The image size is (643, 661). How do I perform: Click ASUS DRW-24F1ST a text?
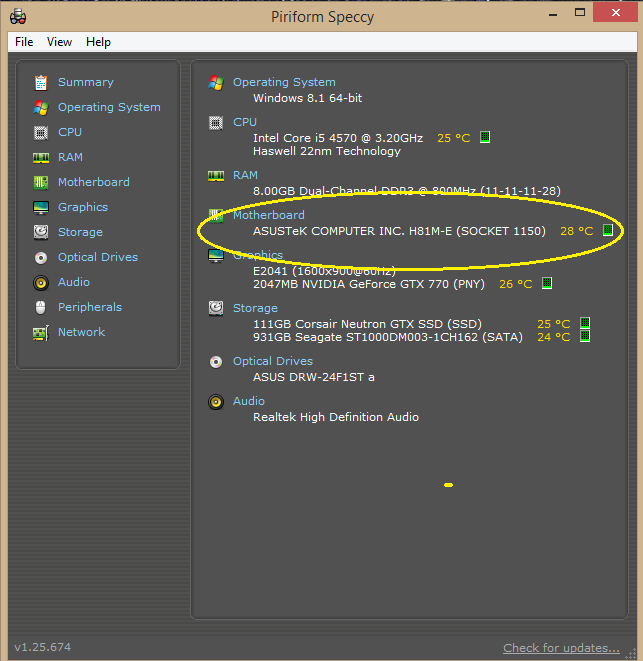point(314,377)
